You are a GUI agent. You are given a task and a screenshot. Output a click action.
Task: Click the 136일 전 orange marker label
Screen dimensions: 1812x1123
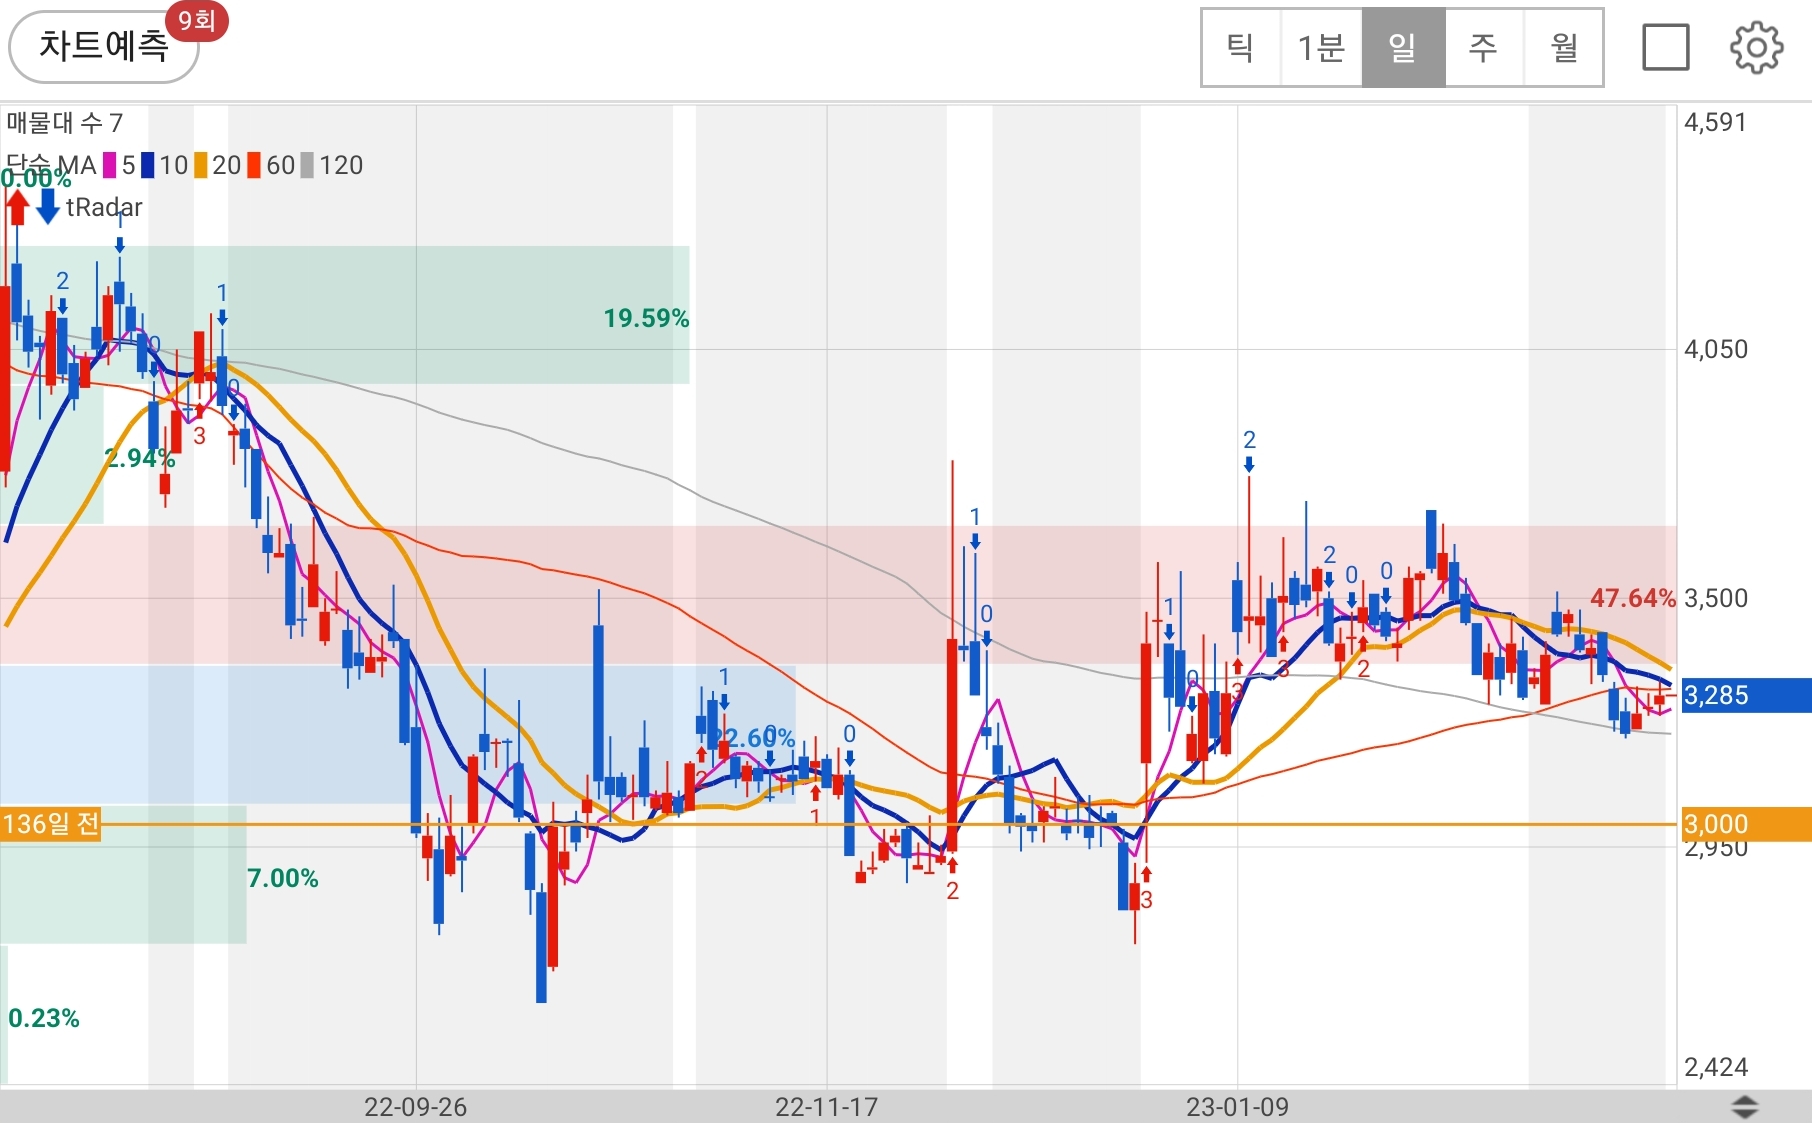coord(50,824)
